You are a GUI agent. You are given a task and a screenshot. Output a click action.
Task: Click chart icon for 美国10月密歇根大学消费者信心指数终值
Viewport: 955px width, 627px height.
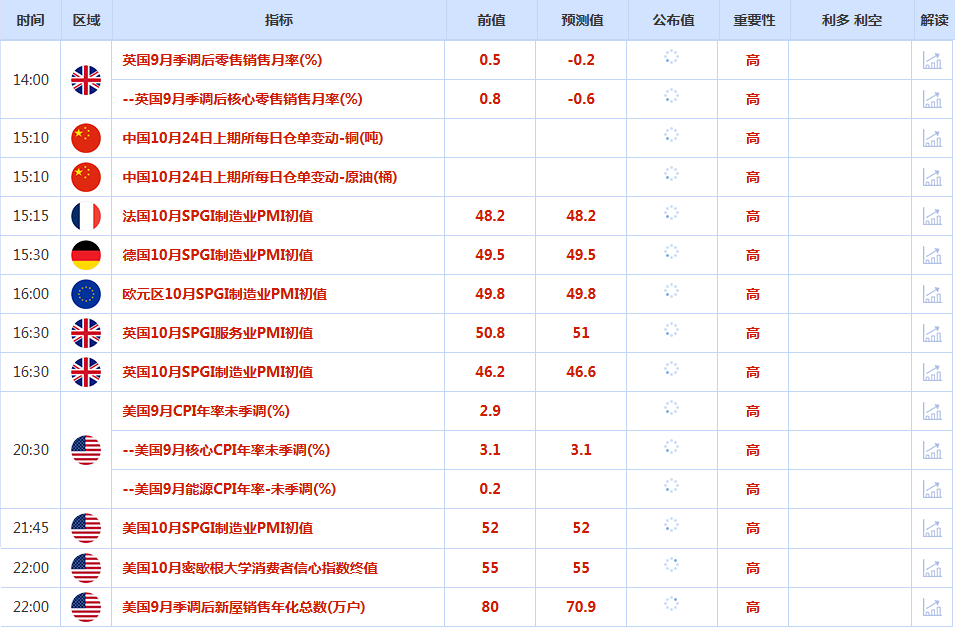(x=932, y=568)
